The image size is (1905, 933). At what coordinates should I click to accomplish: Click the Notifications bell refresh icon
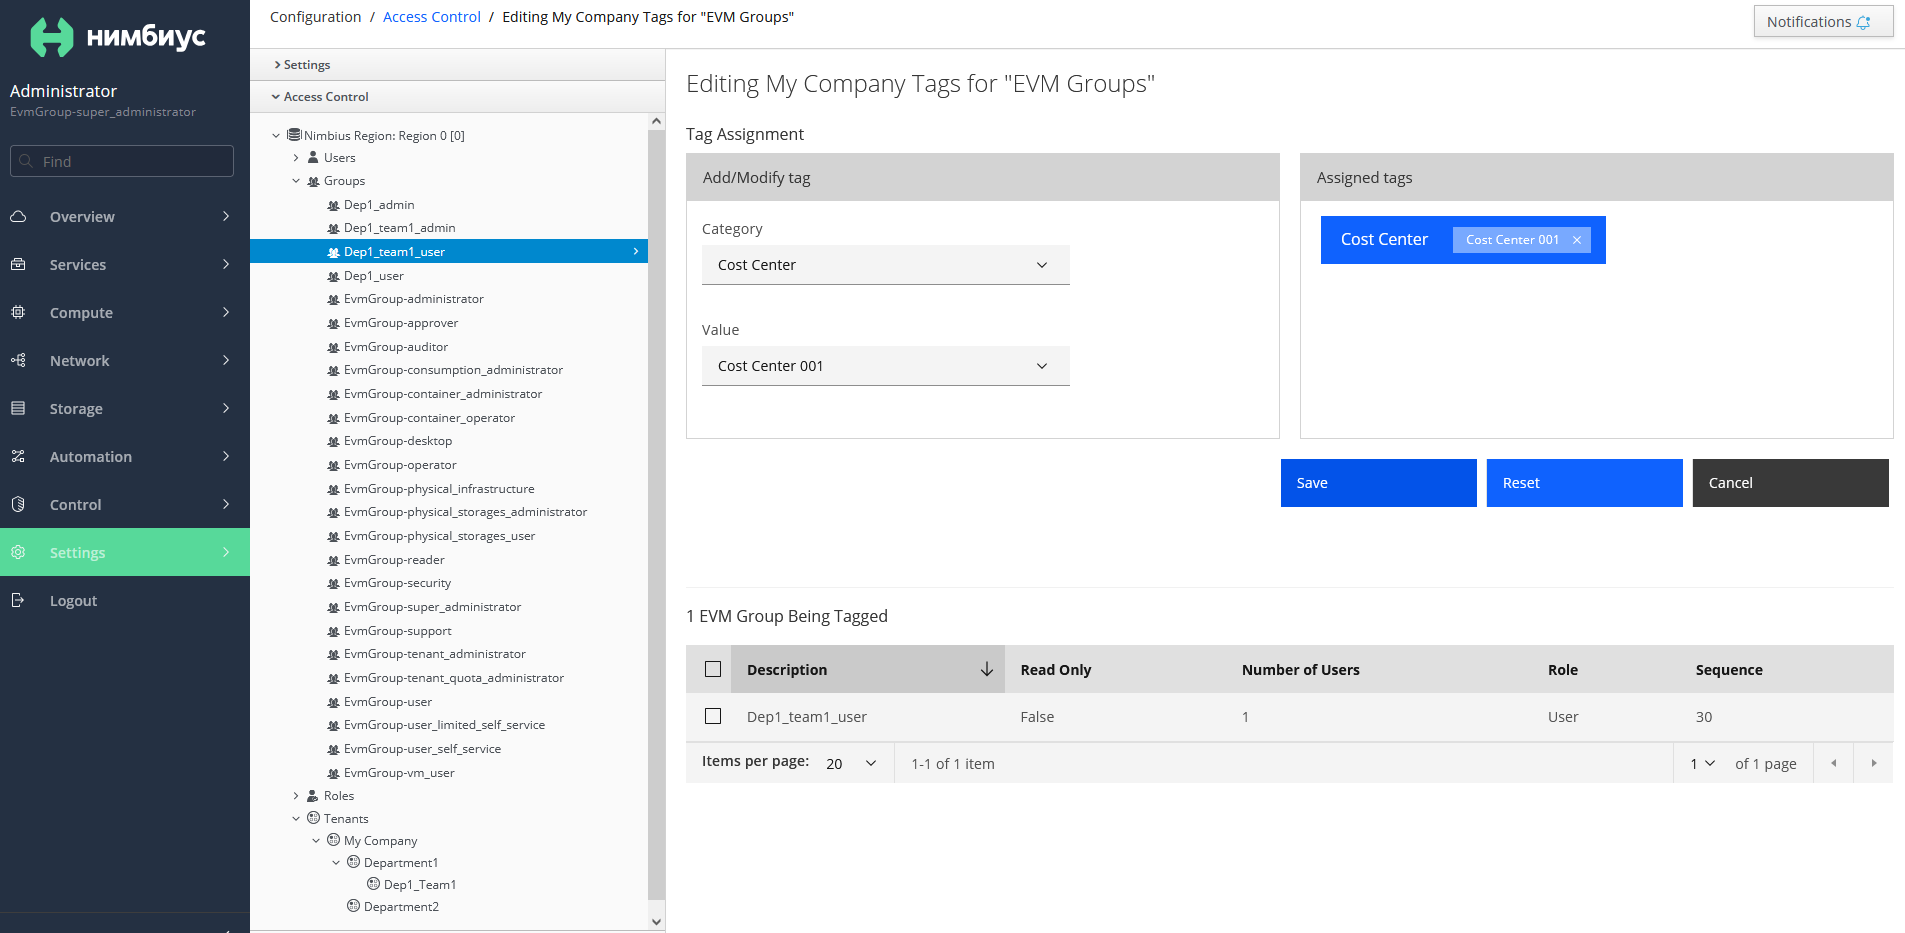1863,22
